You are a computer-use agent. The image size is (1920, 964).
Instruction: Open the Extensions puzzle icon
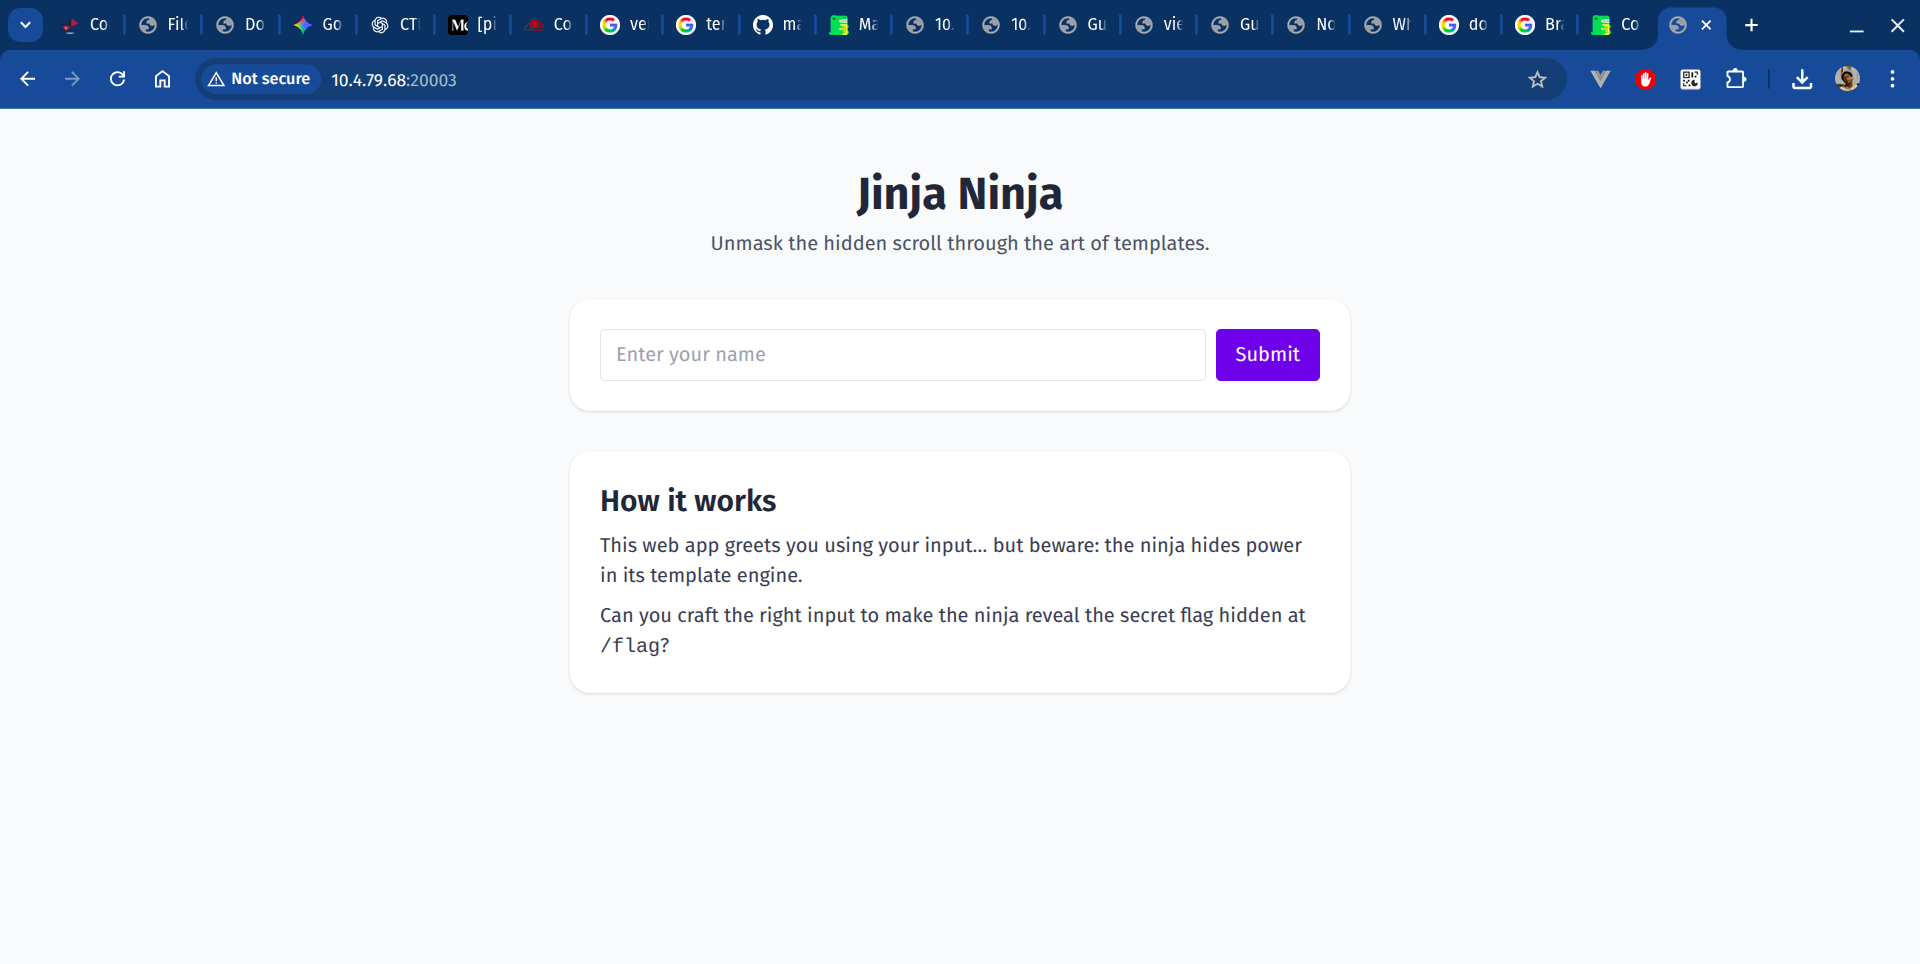pyautogui.click(x=1736, y=79)
